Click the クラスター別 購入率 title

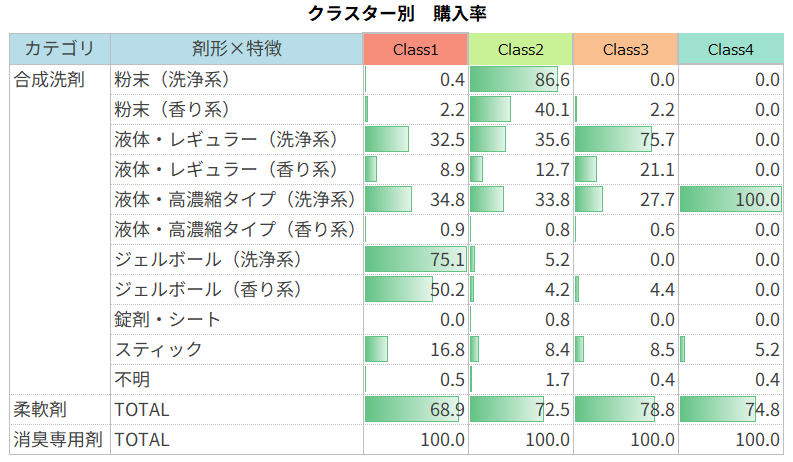[x=397, y=14]
